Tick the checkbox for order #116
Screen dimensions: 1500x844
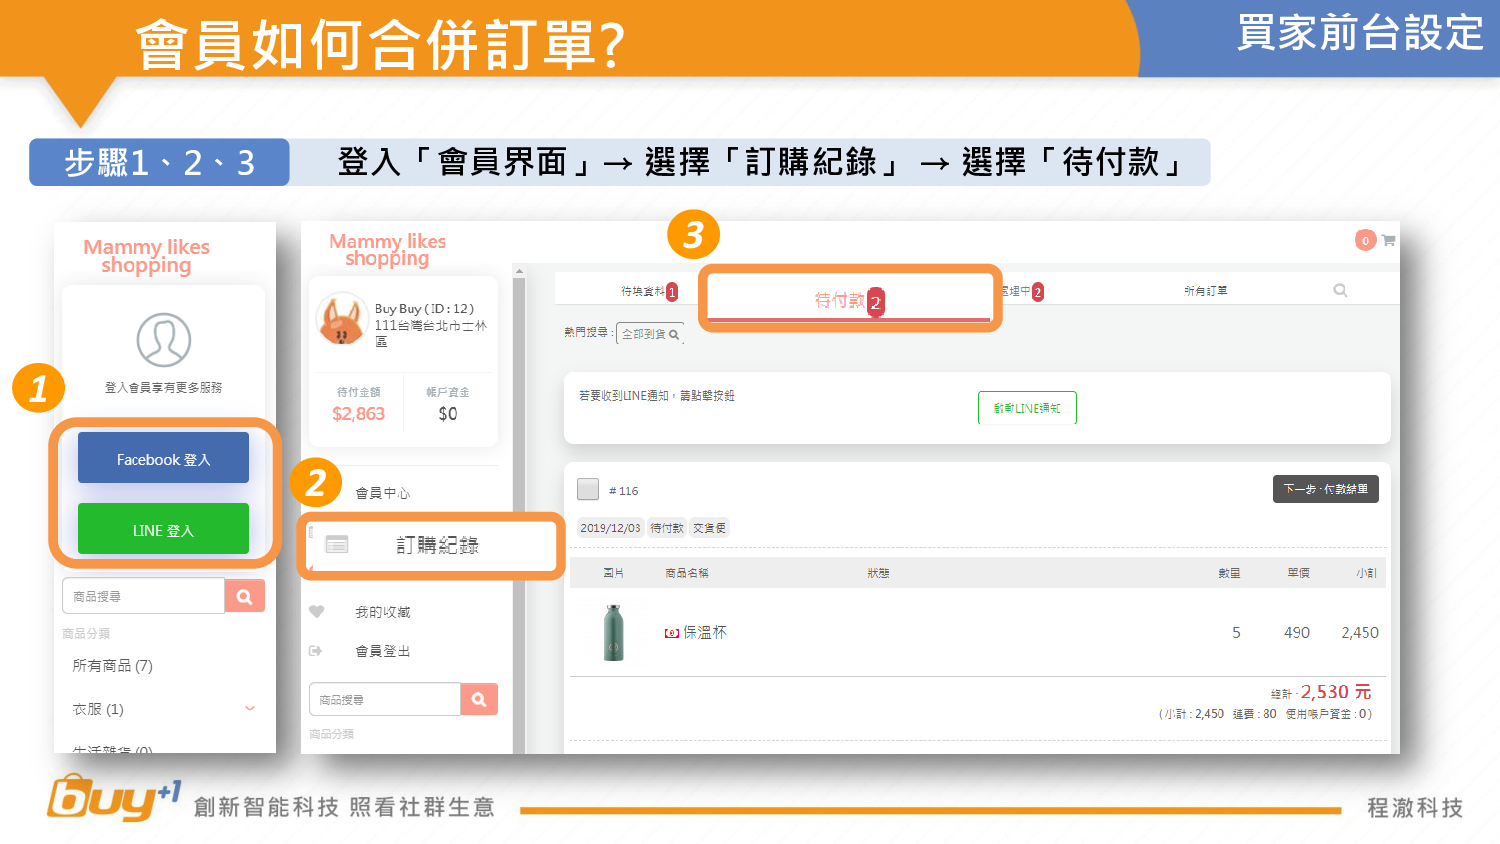[x=588, y=489]
